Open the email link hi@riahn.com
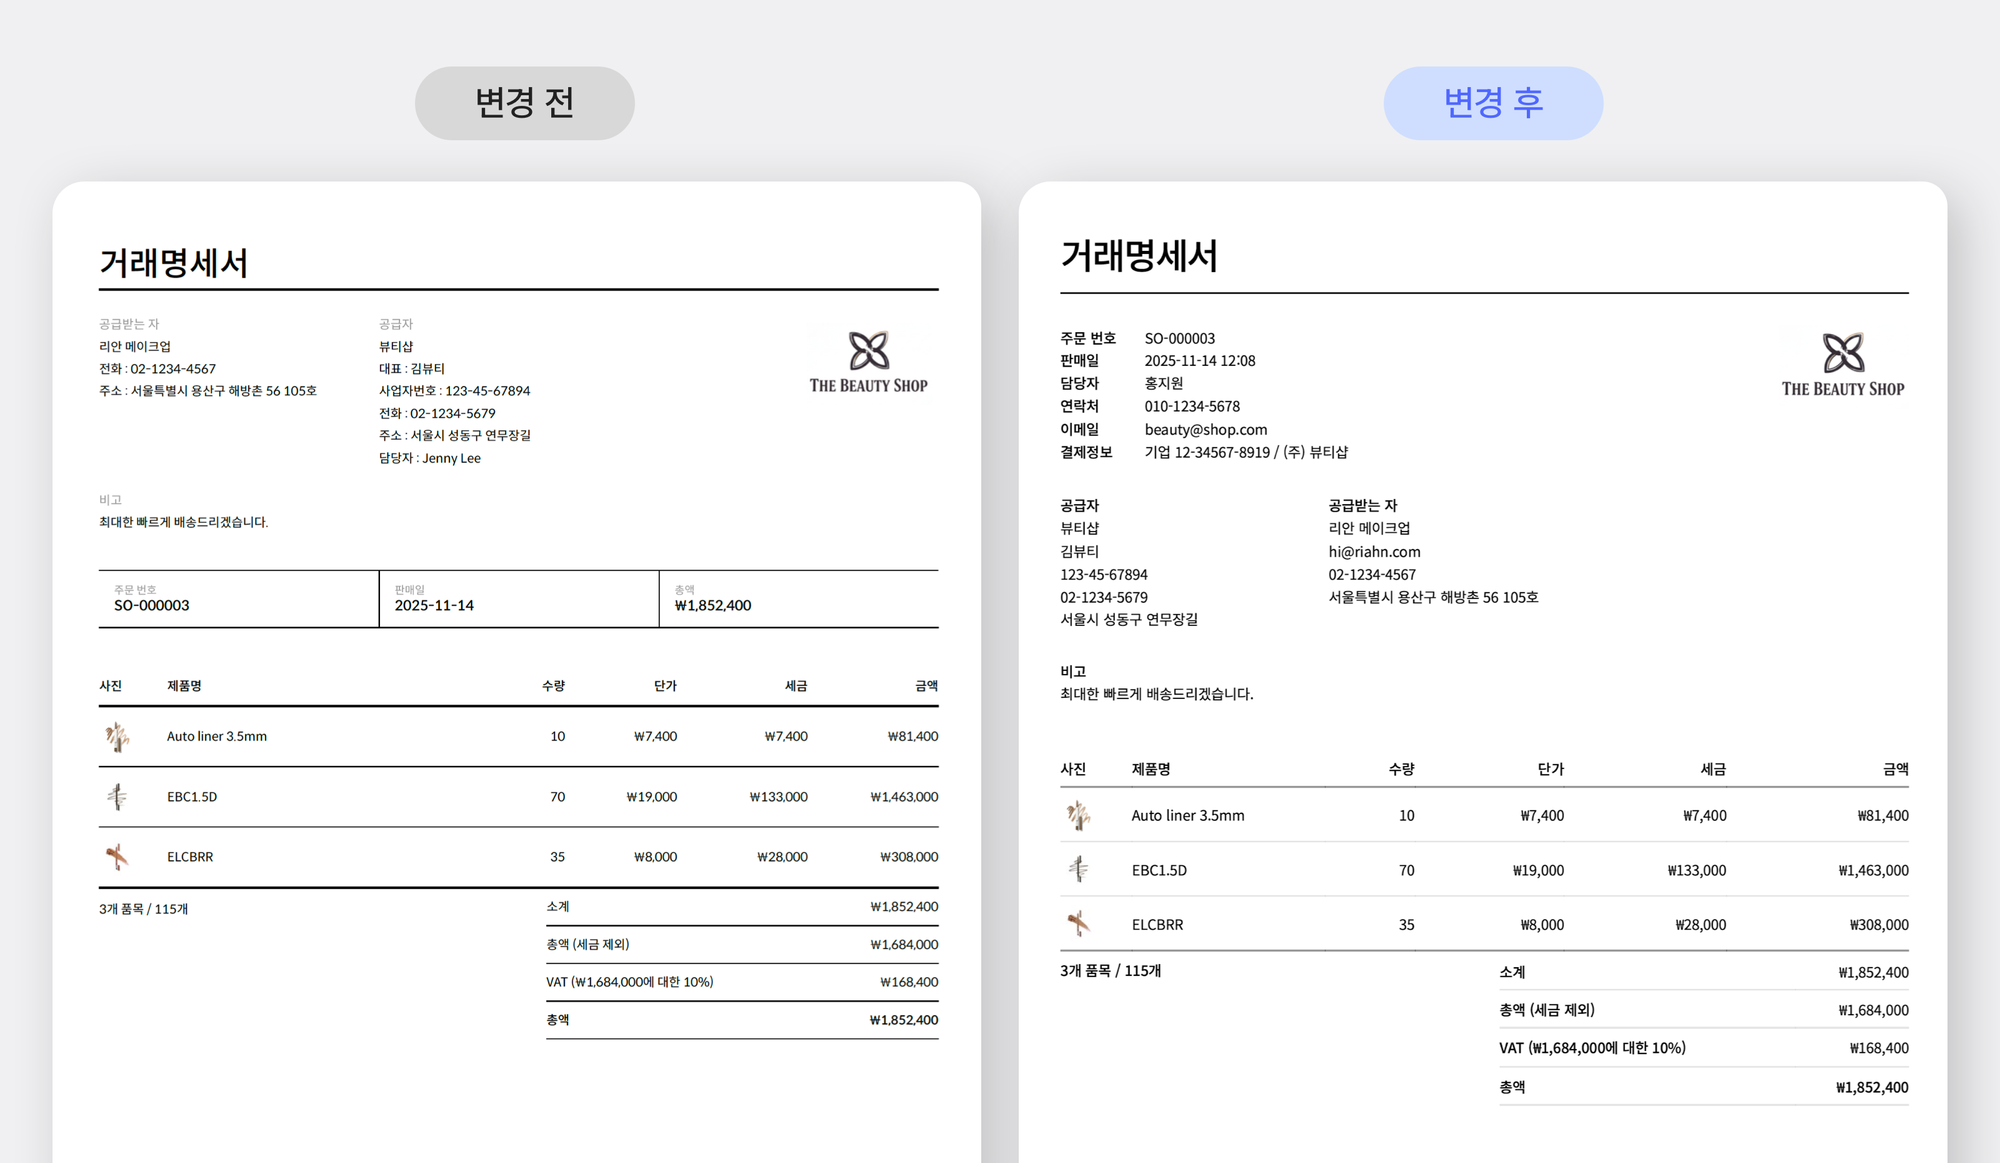Screen dimensions: 2000x1163 click(x=1374, y=551)
